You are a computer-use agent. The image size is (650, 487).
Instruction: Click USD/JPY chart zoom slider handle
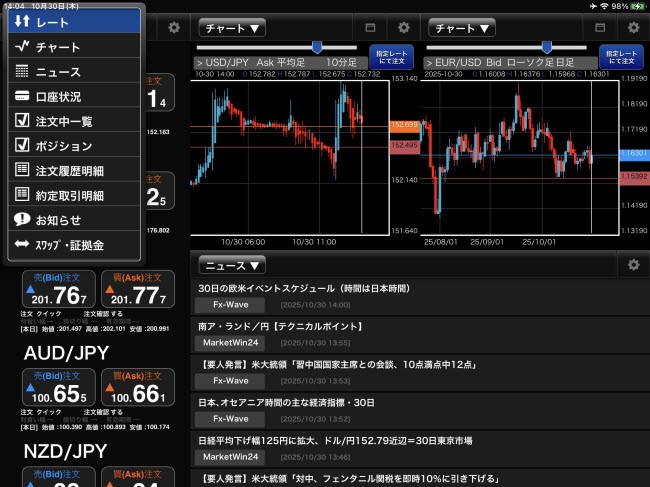(317, 47)
